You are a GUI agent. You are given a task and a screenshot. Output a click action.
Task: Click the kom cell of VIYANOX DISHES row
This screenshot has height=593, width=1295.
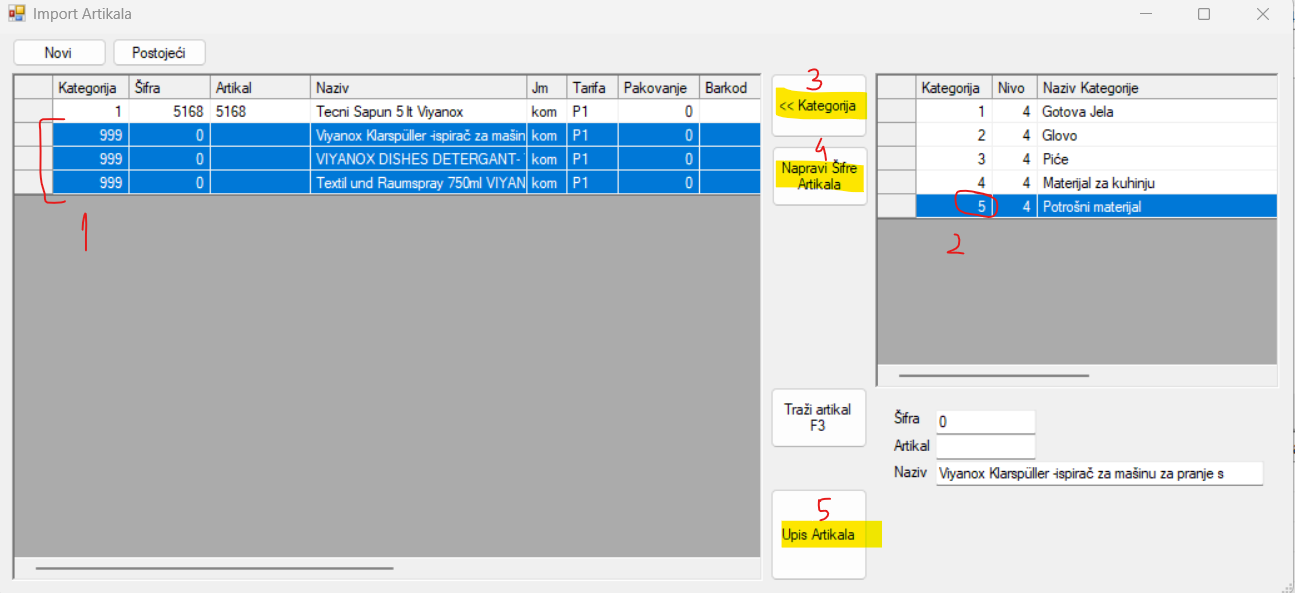pyautogui.click(x=547, y=159)
